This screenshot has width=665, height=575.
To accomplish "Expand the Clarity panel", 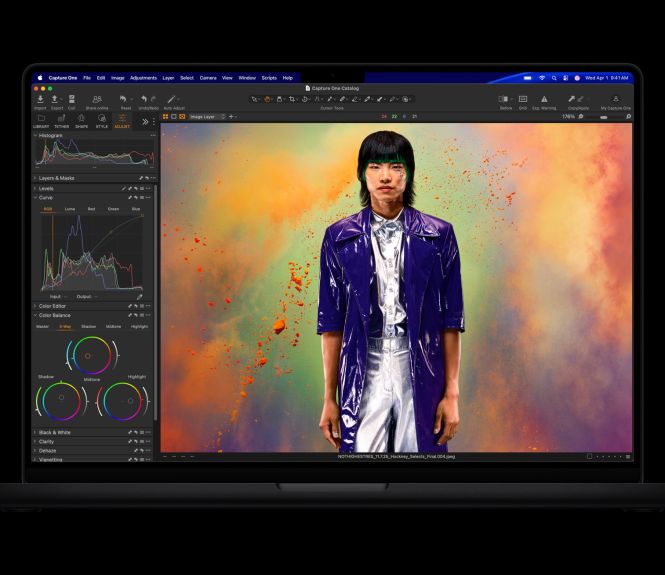I will [36, 441].
